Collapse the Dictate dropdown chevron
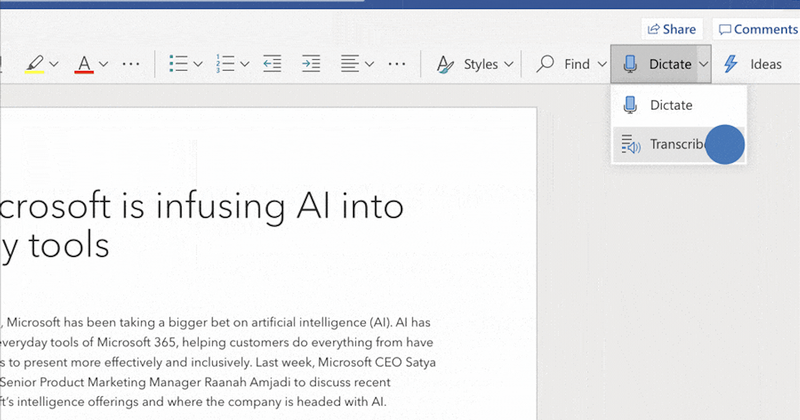 click(704, 64)
